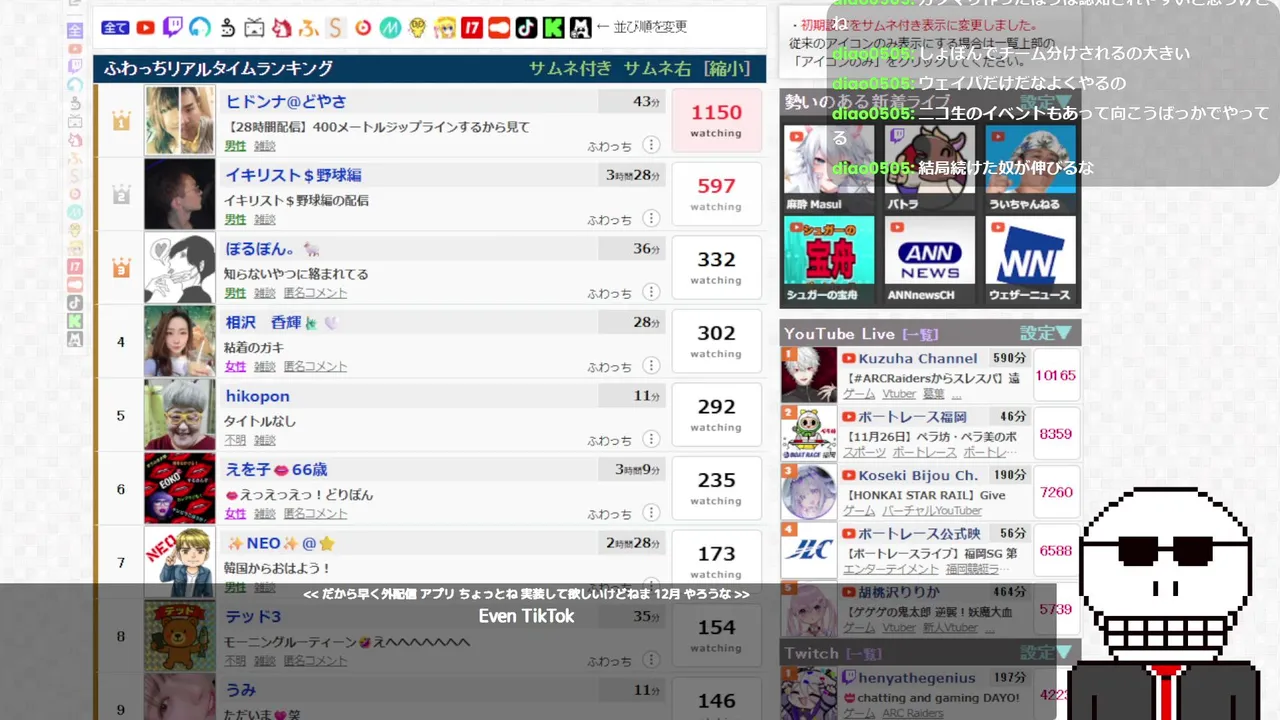
Task: Expand 設定▼ in the YouTube Live header
Action: 1046,333
